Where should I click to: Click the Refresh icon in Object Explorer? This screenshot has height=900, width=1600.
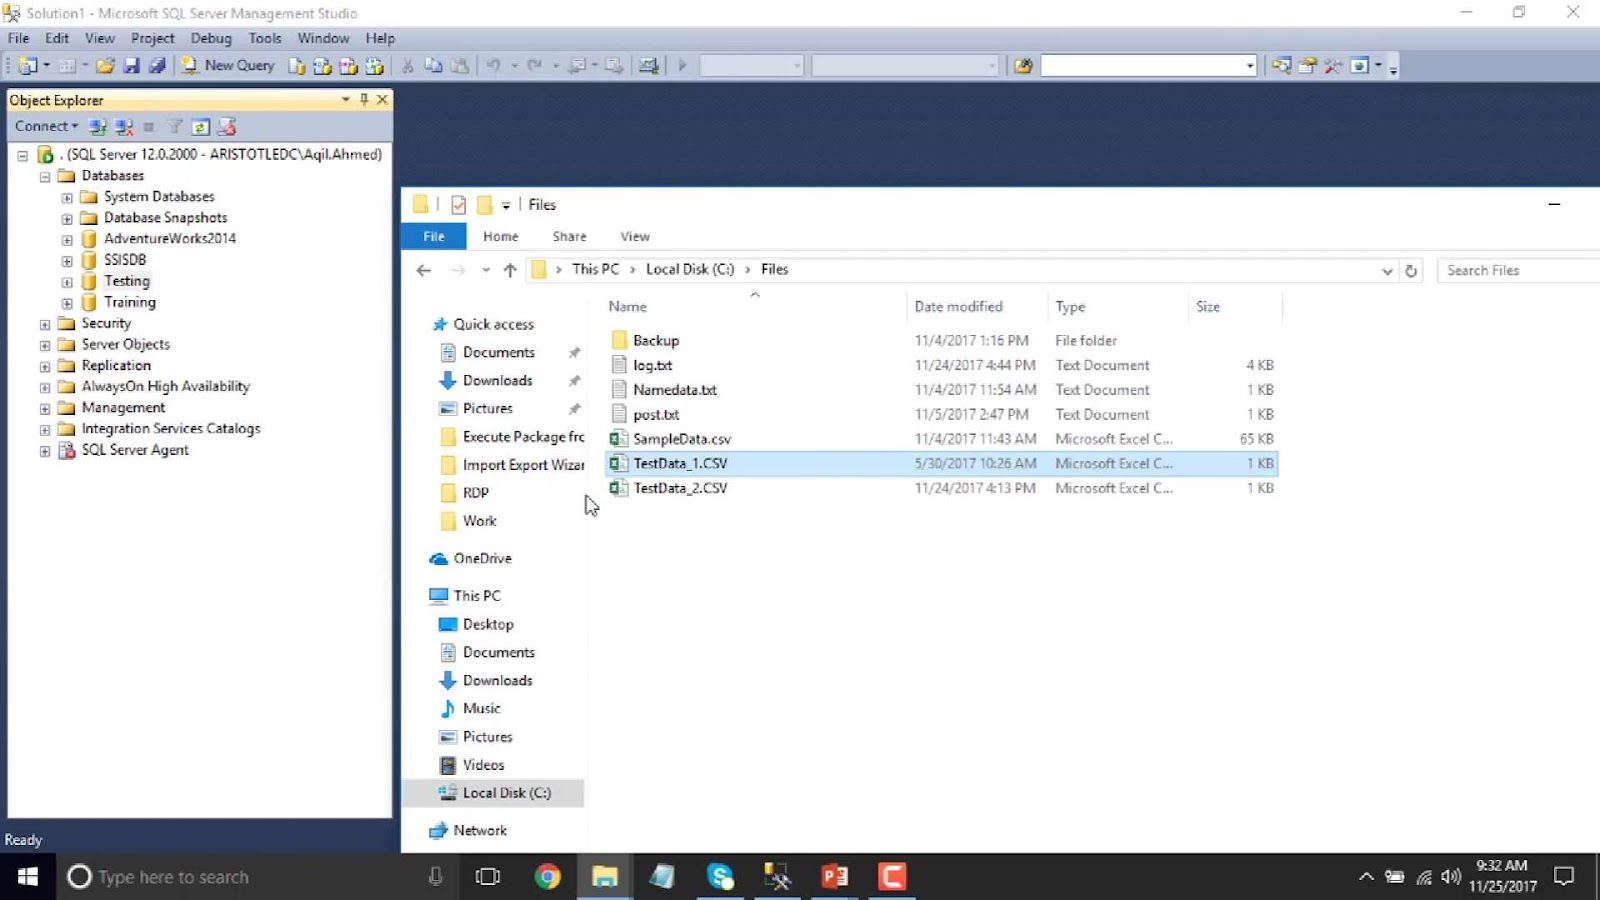(201, 127)
